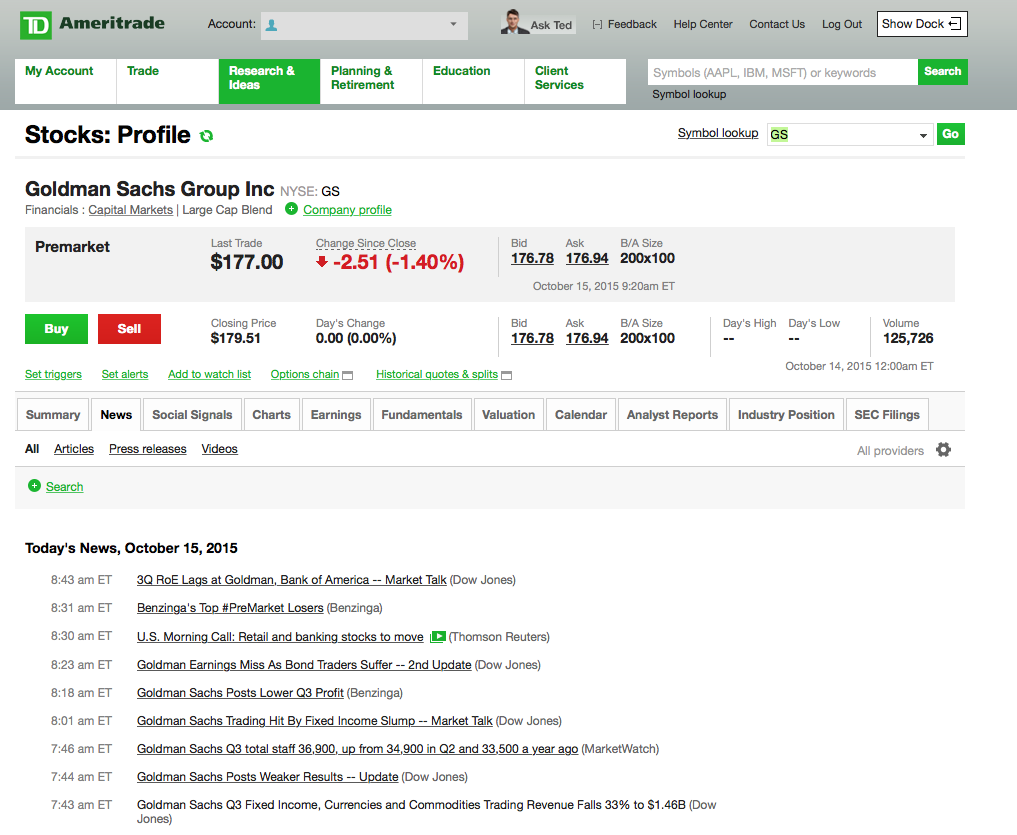Open 3Q RoE Lags at Goldman article

[291, 580]
